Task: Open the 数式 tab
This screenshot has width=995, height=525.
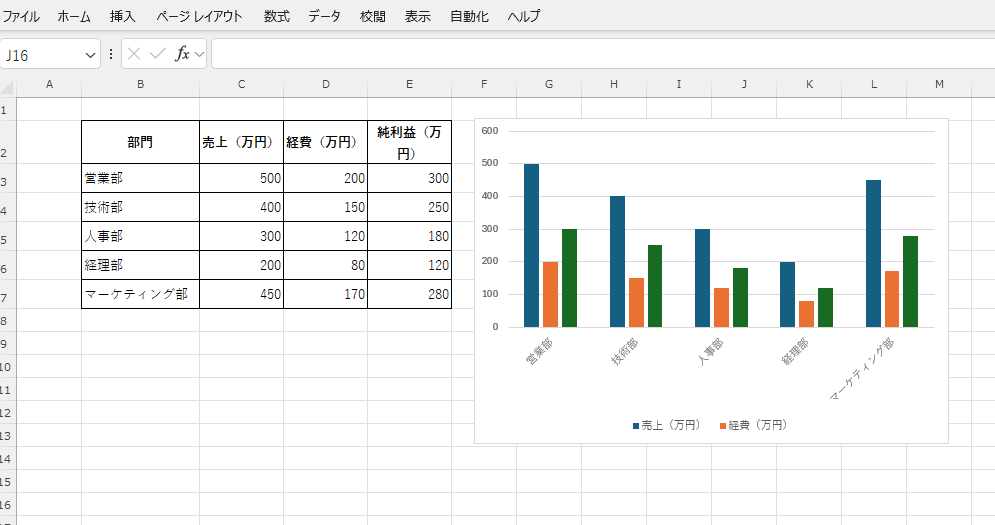Action: 277,17
